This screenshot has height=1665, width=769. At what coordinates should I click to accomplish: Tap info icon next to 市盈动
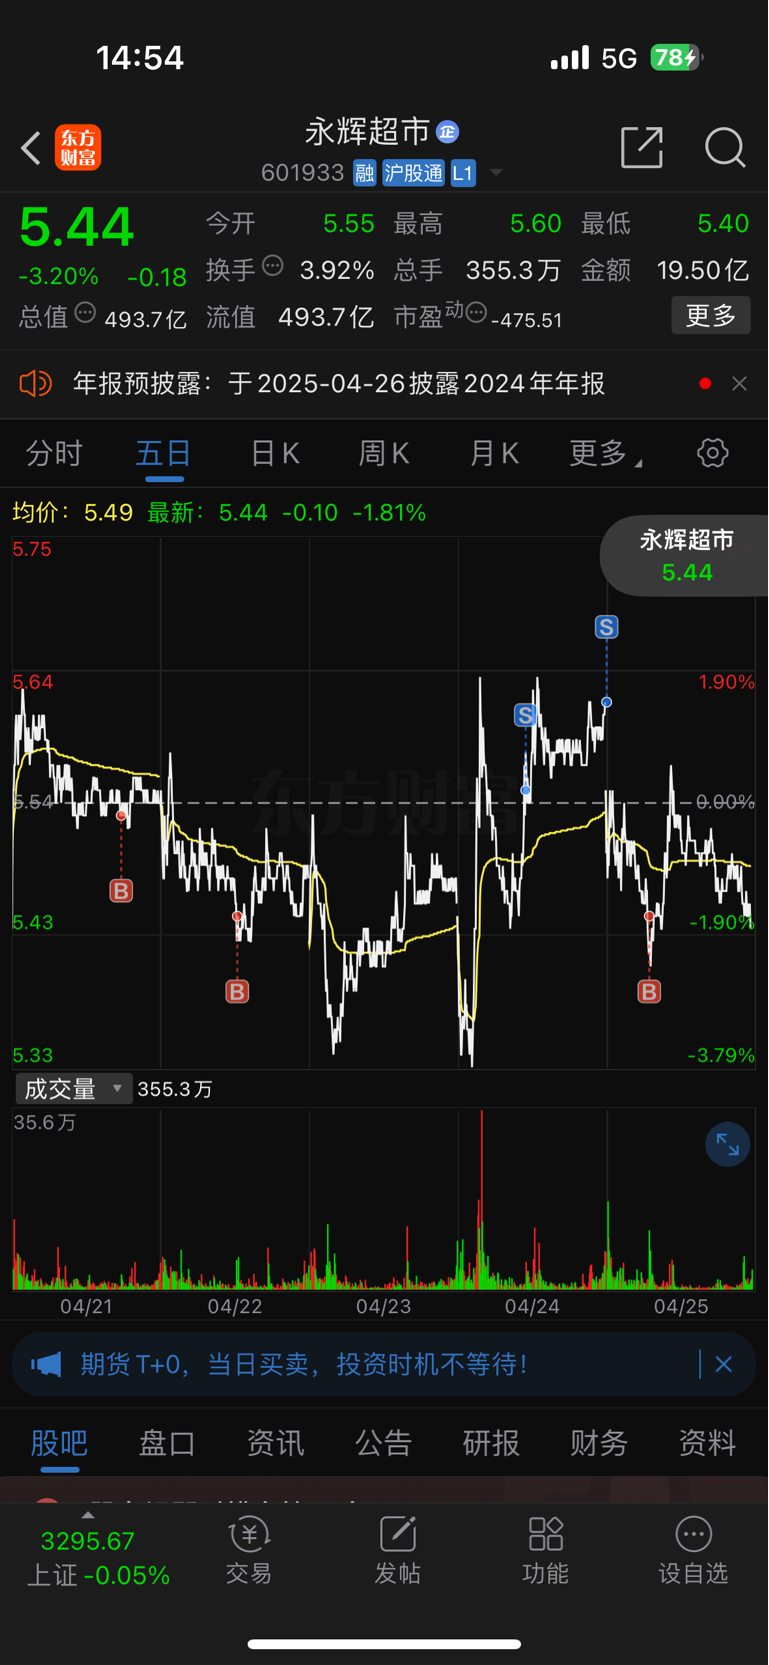tap(477, 313)
